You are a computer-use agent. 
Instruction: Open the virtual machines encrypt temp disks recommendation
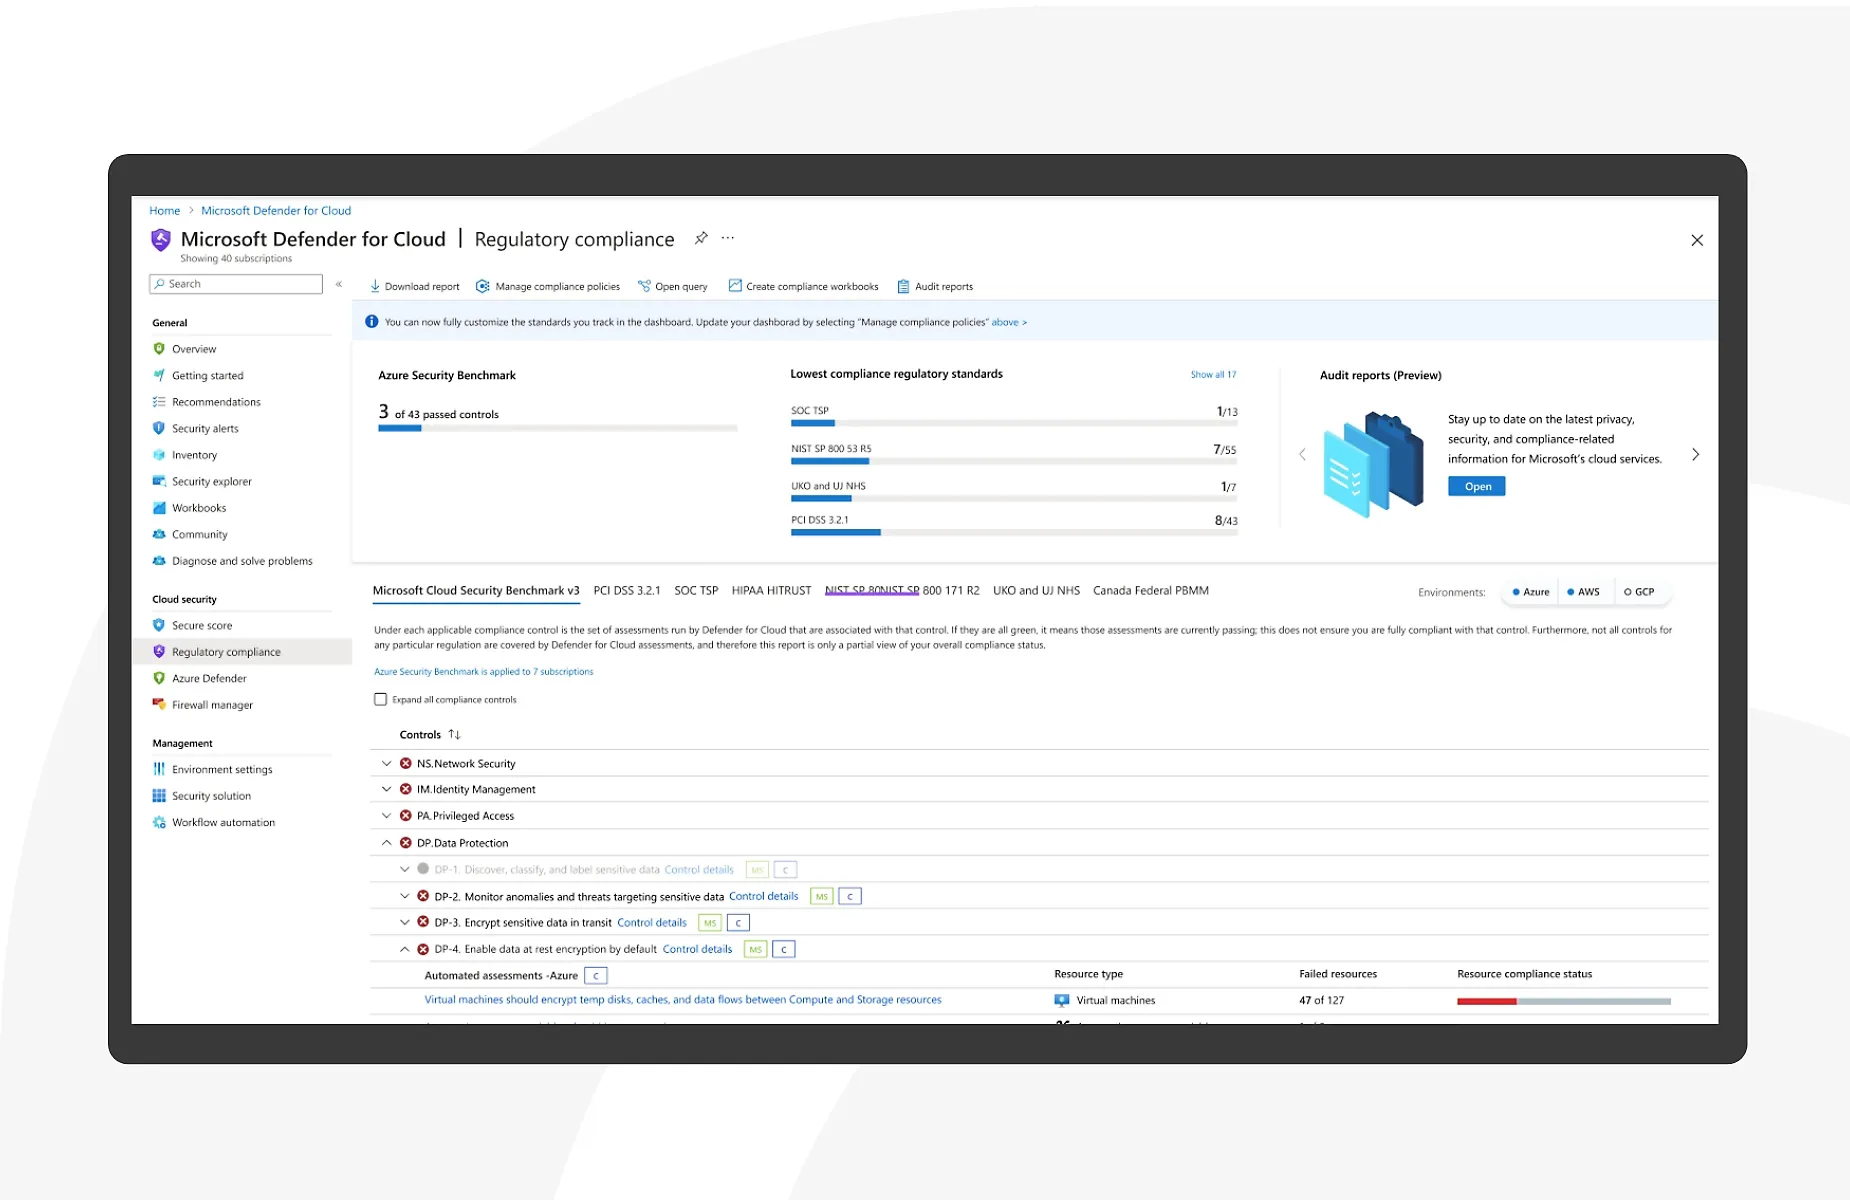(x=683, y=999)
